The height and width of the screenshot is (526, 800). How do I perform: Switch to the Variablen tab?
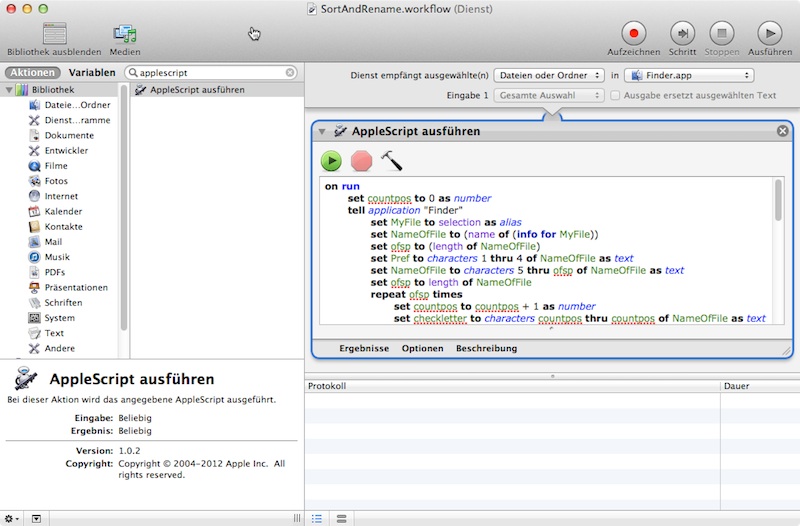point(92,73)
